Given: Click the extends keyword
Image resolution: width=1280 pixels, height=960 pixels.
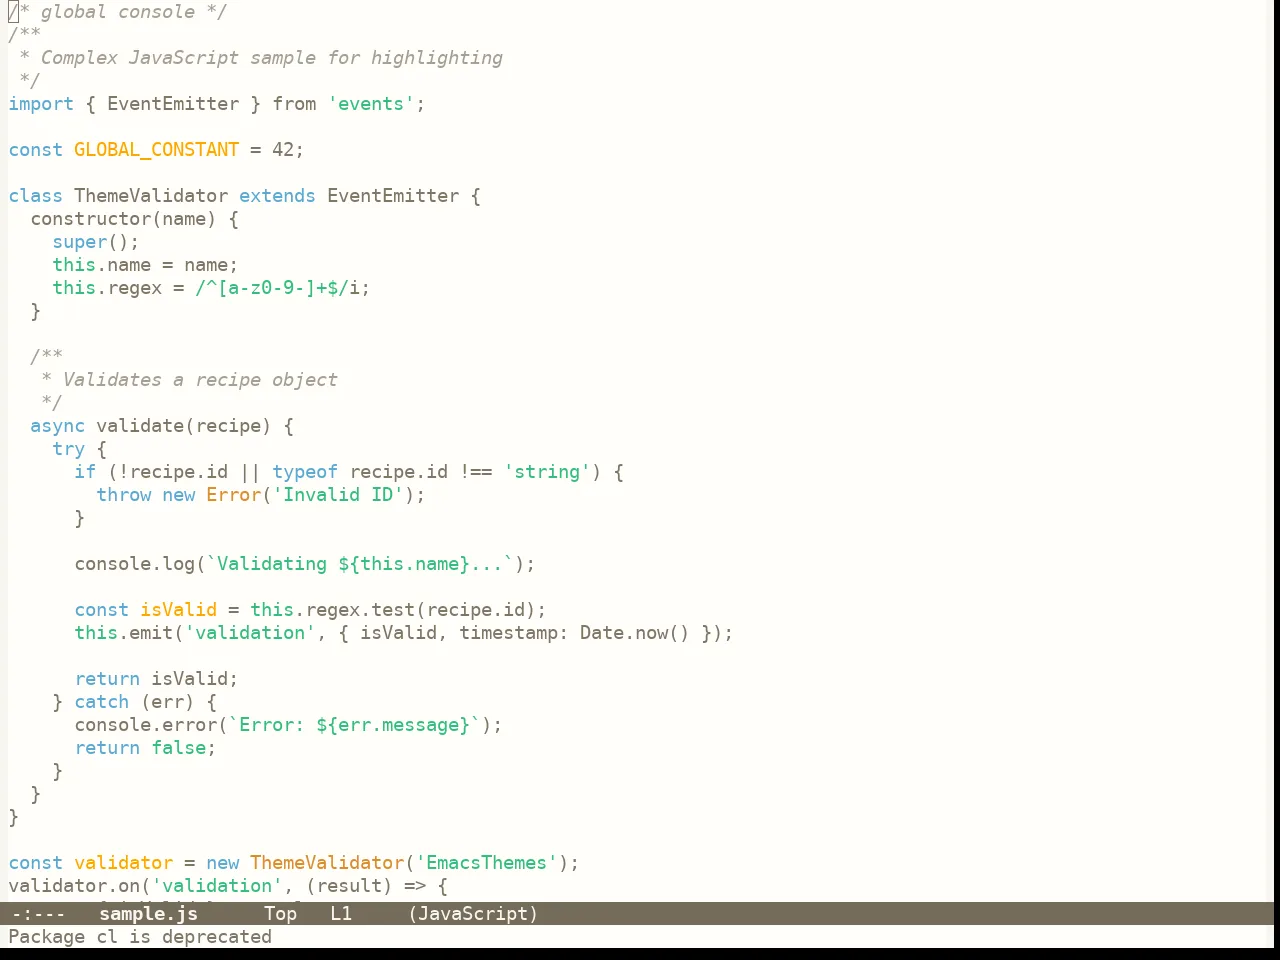Looking at the screenshot, I should [x=277, y=195].
